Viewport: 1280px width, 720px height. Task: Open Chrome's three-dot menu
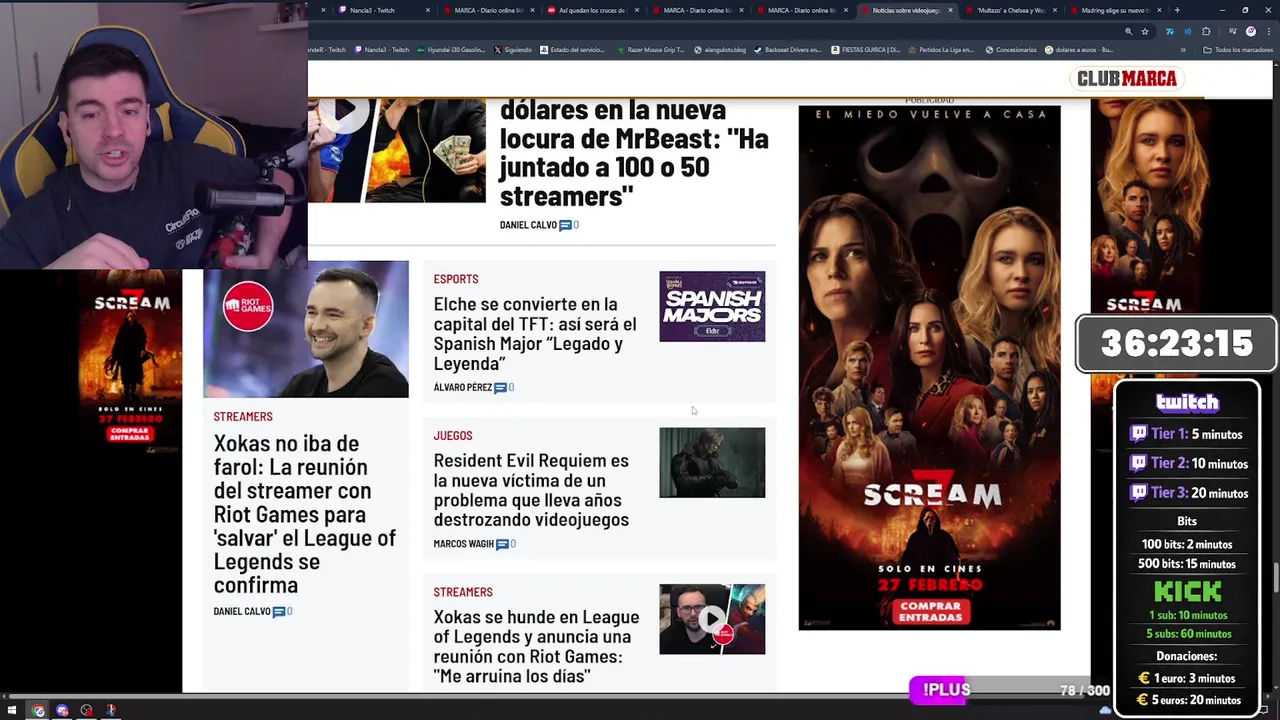(1269, 31)
